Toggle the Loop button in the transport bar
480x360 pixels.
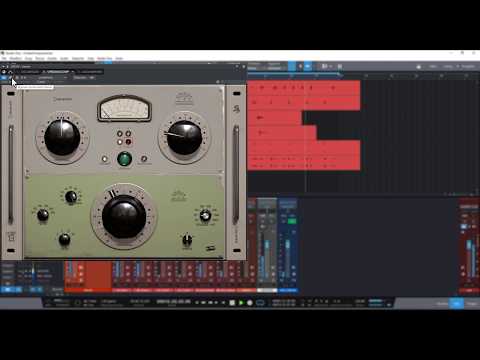[260, 303]
